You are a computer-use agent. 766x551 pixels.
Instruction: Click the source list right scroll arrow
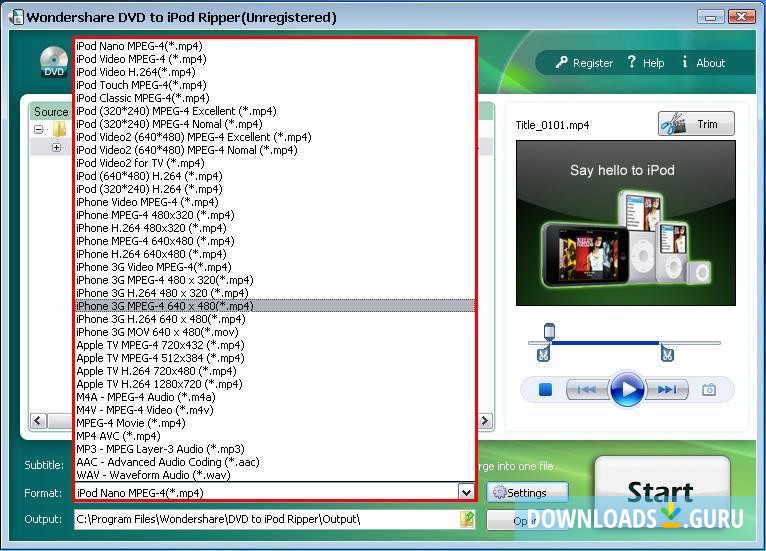[x=485, y=421]
